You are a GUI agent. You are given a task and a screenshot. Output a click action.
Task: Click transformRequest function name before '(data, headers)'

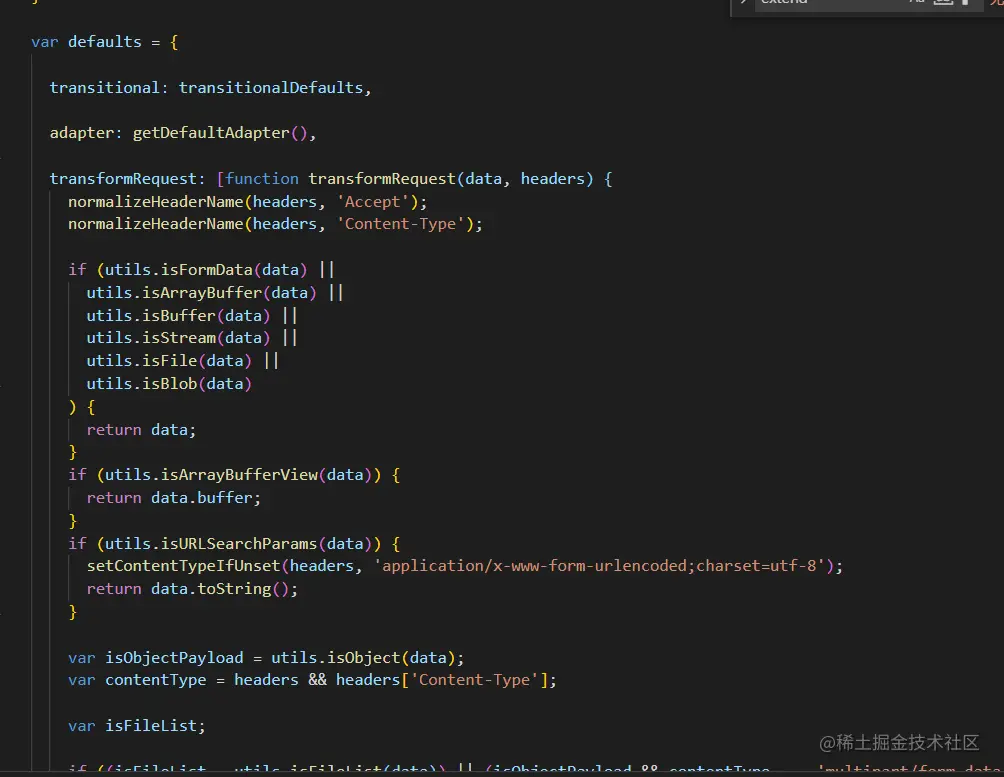[382, 179]
